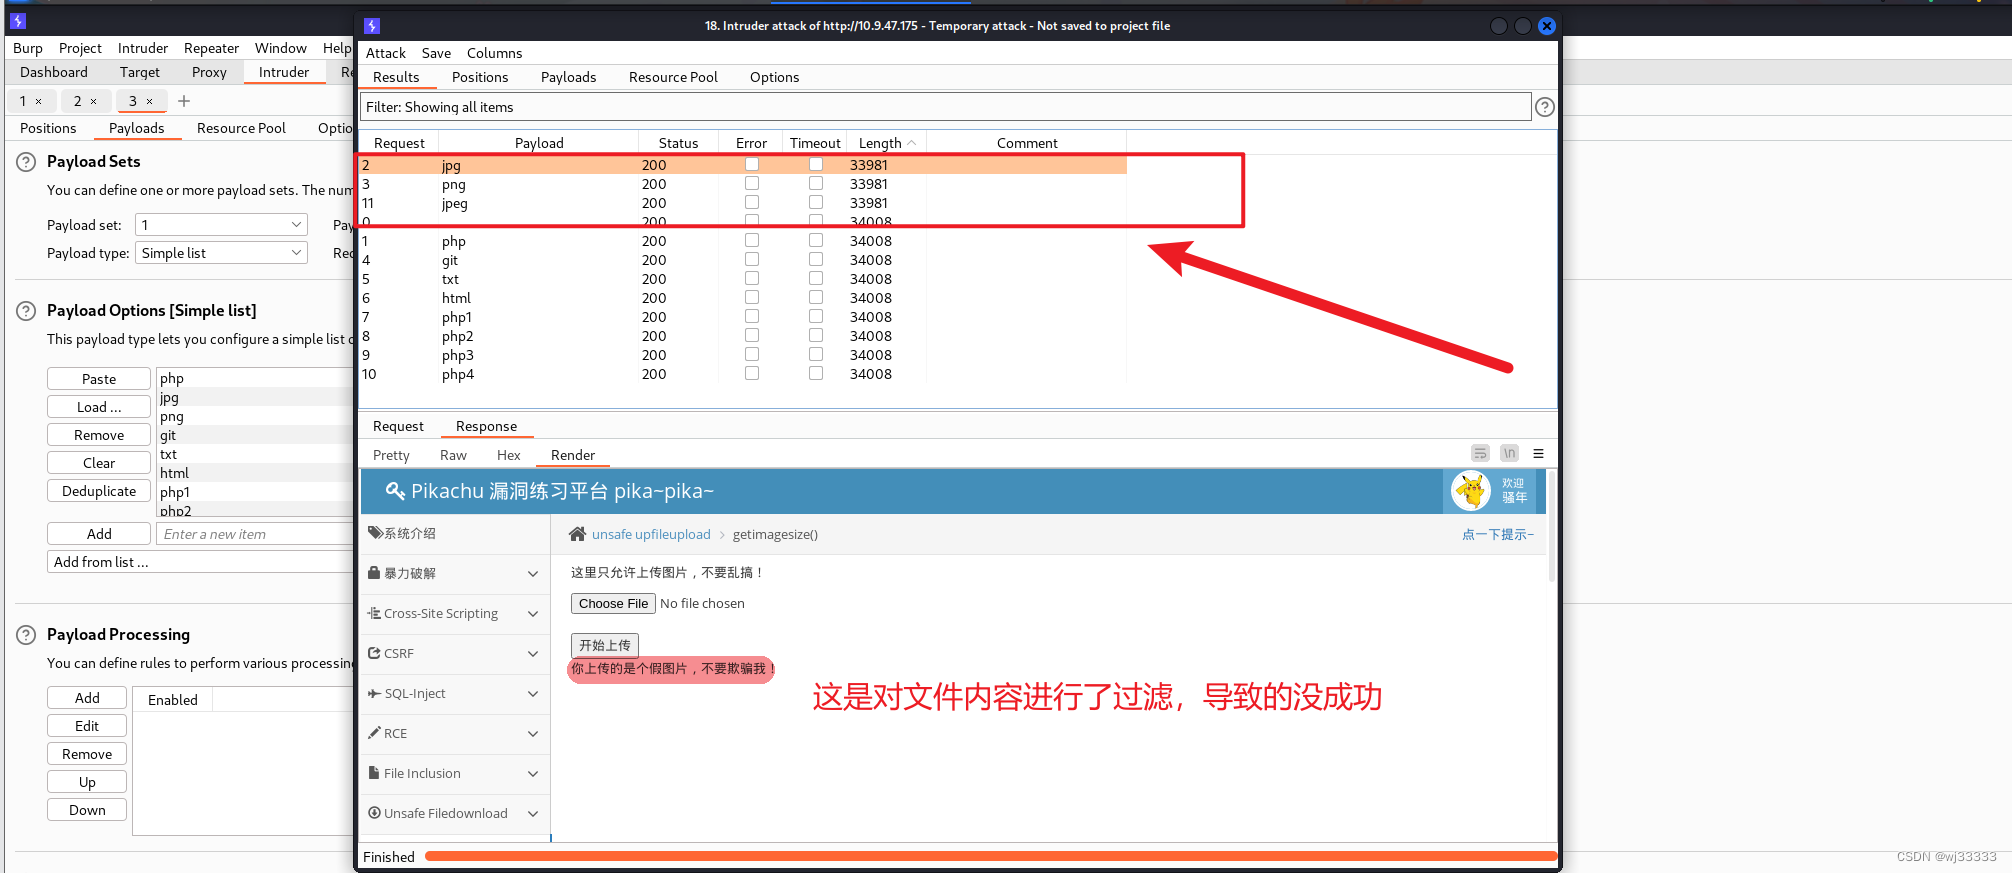Screen dimensions: 2012x873
Task: Click the Filter: Showing all items bar
Action: click(945, 107)
